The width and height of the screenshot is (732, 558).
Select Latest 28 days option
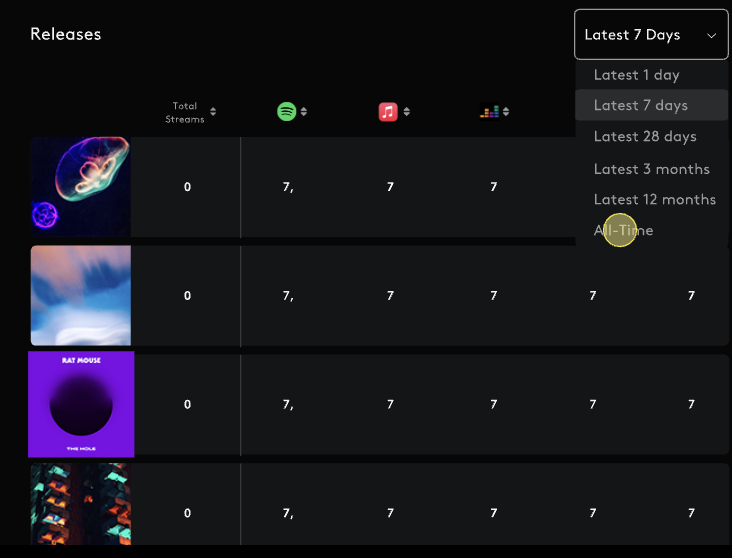[x=645, y=136]
